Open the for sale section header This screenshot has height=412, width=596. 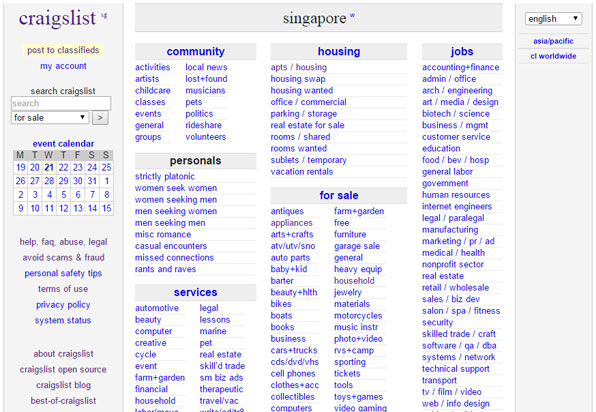tap(339, 195)
